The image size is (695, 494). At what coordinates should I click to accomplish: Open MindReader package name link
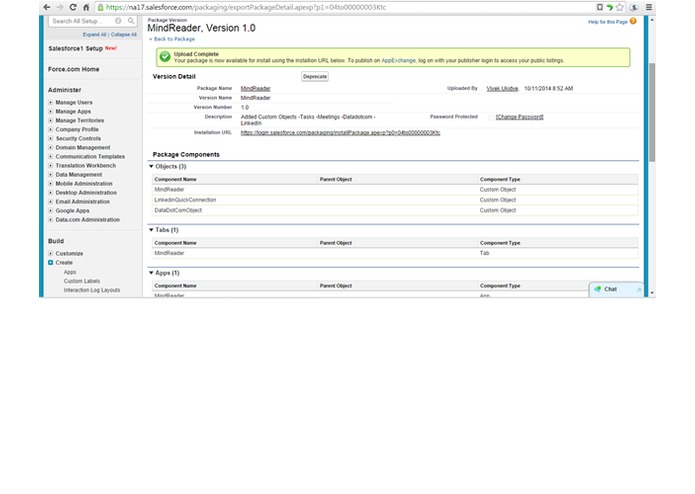(255, 89)
